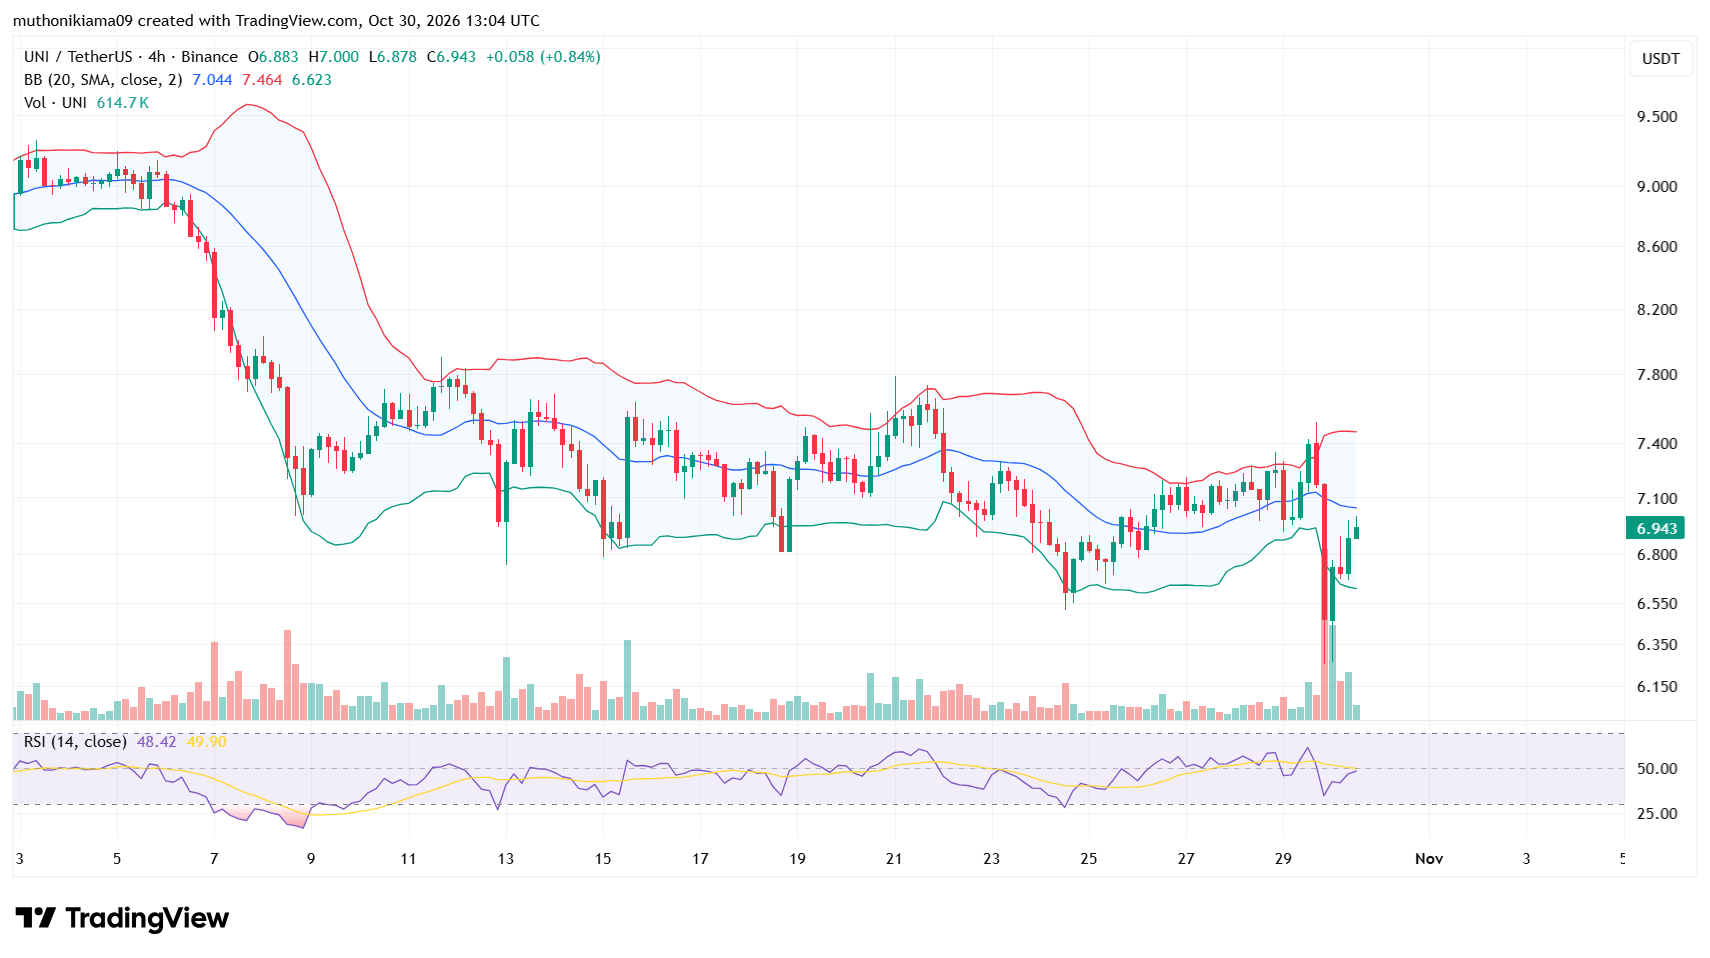Click the RSI 25.00 scale label
This screenshot has width=1710, height=958.
(x=1657, y=813)
